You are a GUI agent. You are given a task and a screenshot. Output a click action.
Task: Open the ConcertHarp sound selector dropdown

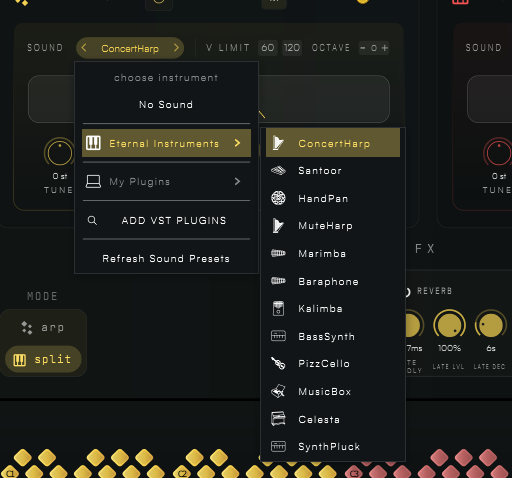coord(130,48)
